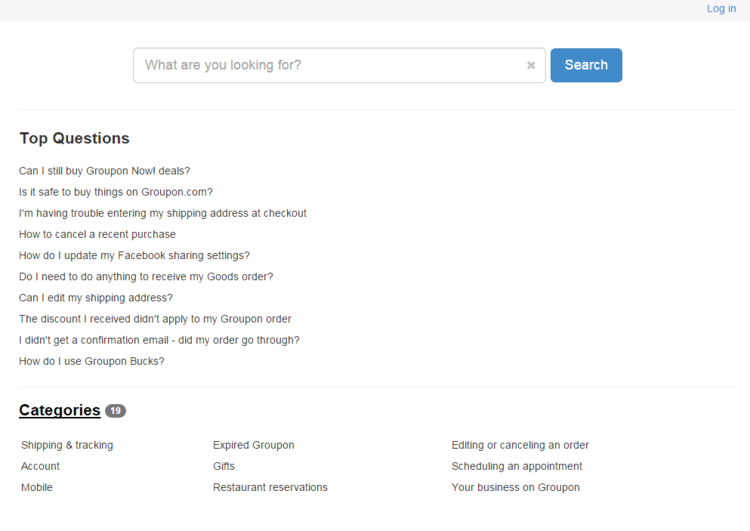750x531 pixels.
Task: Open 'How do I use Groupon Bucks?'
Action: (x=91, y=361)
